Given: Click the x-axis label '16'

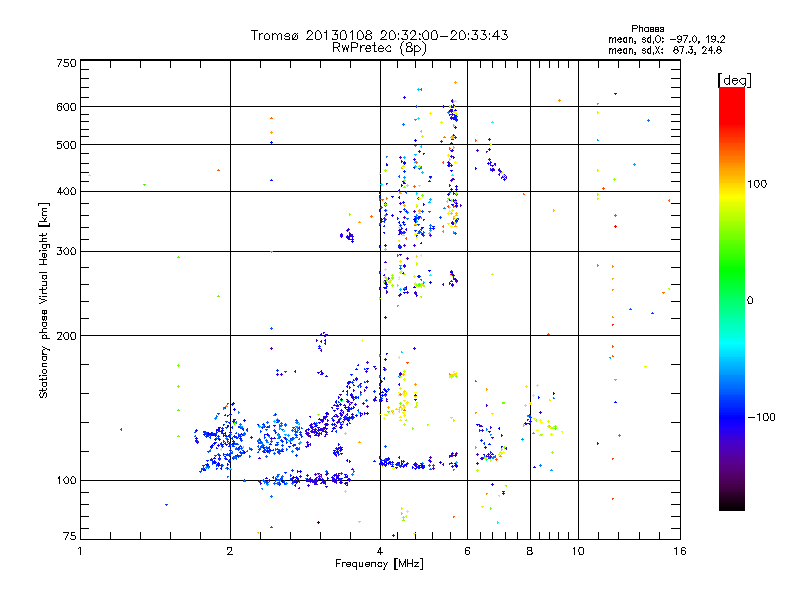Looking at the screenshot, I should pyautogui.click(x=680, y=551).
